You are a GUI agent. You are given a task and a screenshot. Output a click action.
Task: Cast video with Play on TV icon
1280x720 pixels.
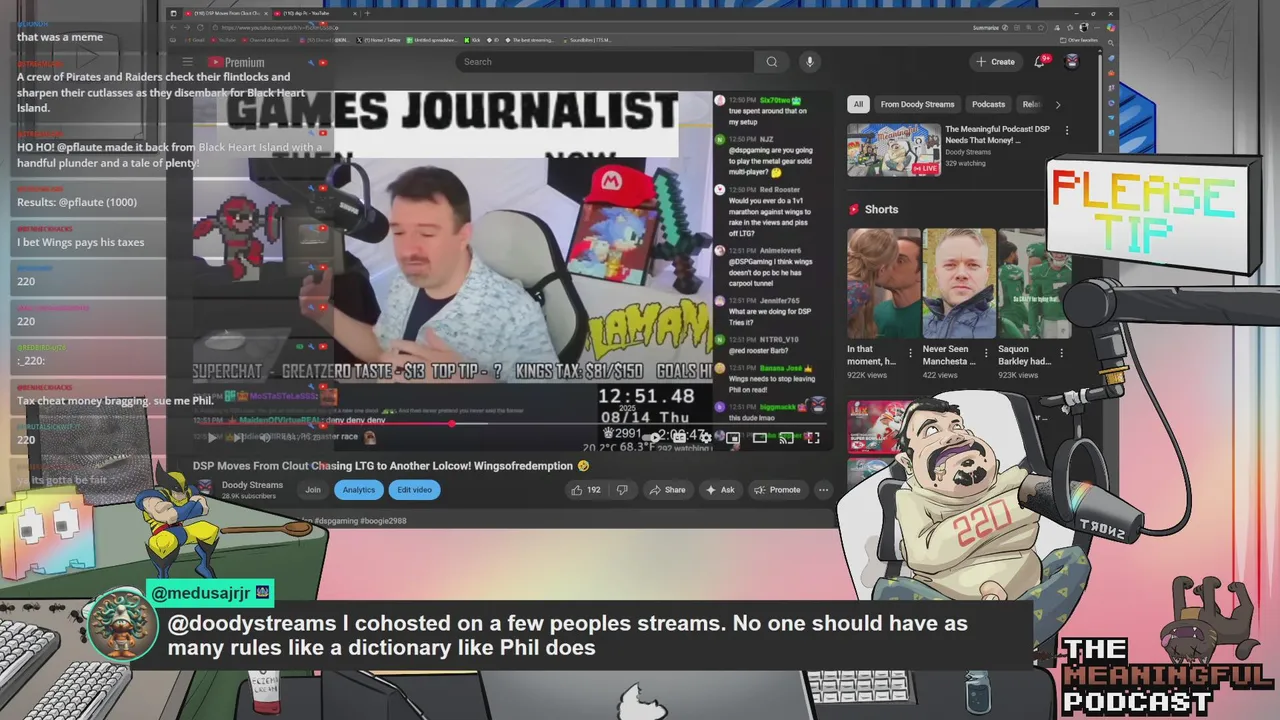pyautogui.click(x=787, y=437)
